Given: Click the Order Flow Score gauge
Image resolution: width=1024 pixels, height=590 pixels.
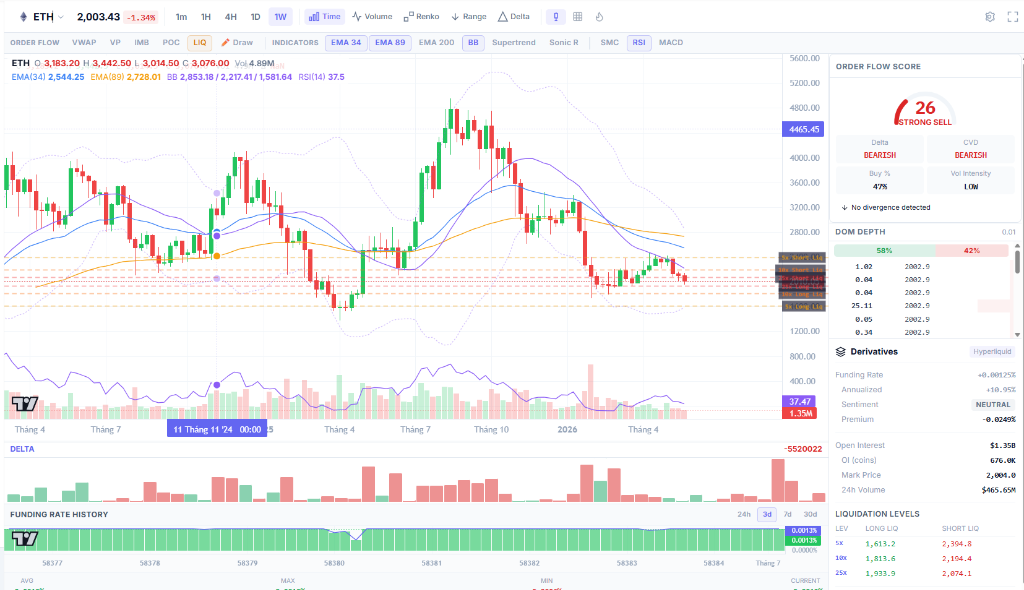Looking at the screenshot, I should pos(925,110).
